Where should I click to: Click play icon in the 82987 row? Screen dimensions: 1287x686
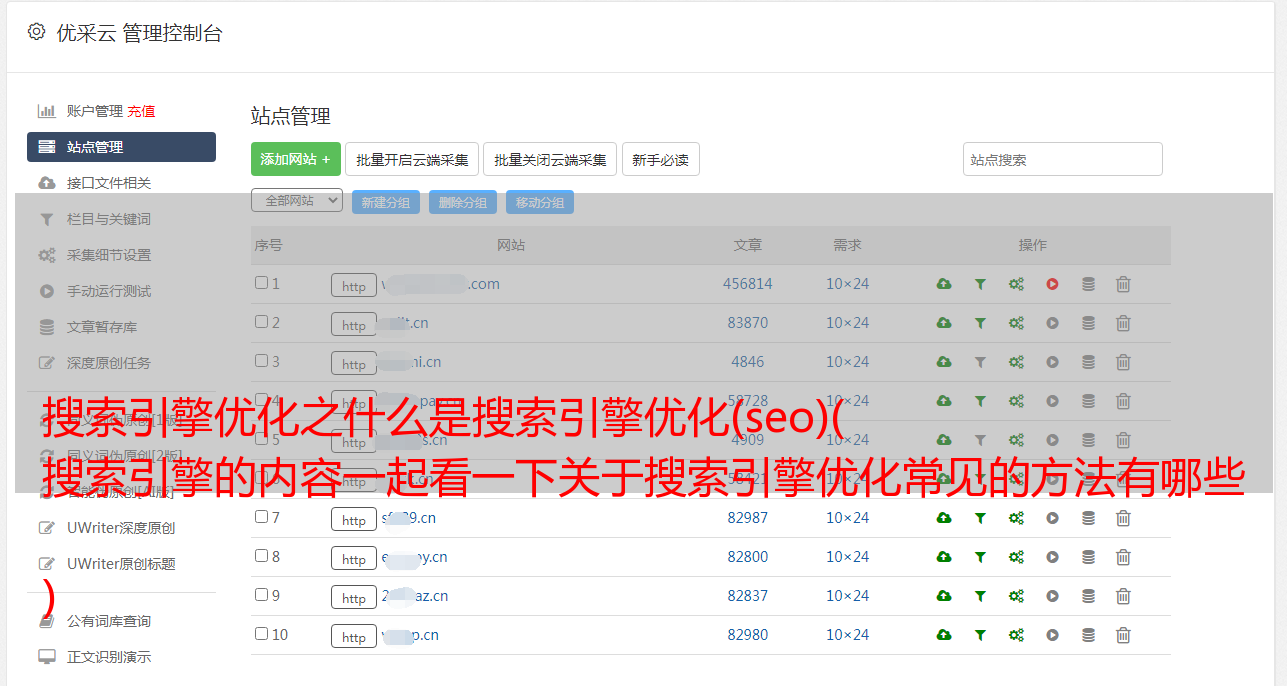tap(1052, 518)
